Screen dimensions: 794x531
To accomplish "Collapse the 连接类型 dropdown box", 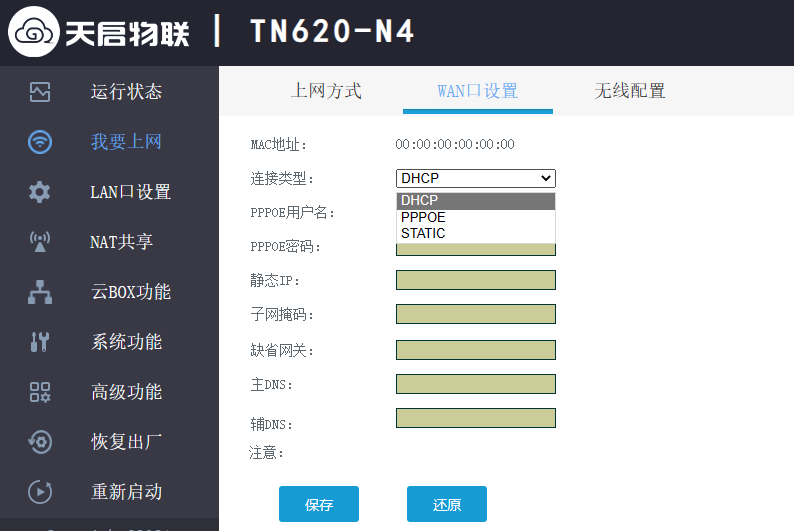I will coord(475,178).
